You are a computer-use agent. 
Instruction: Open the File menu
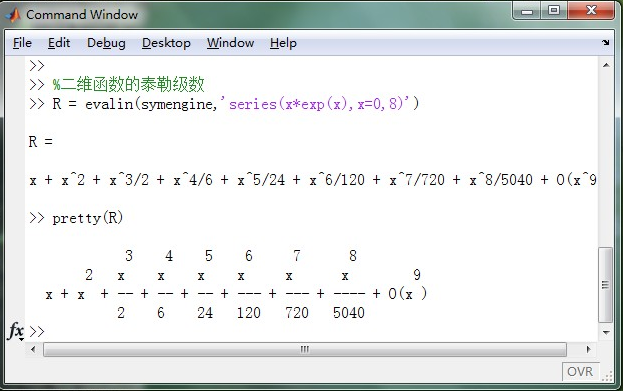point(22,43)
